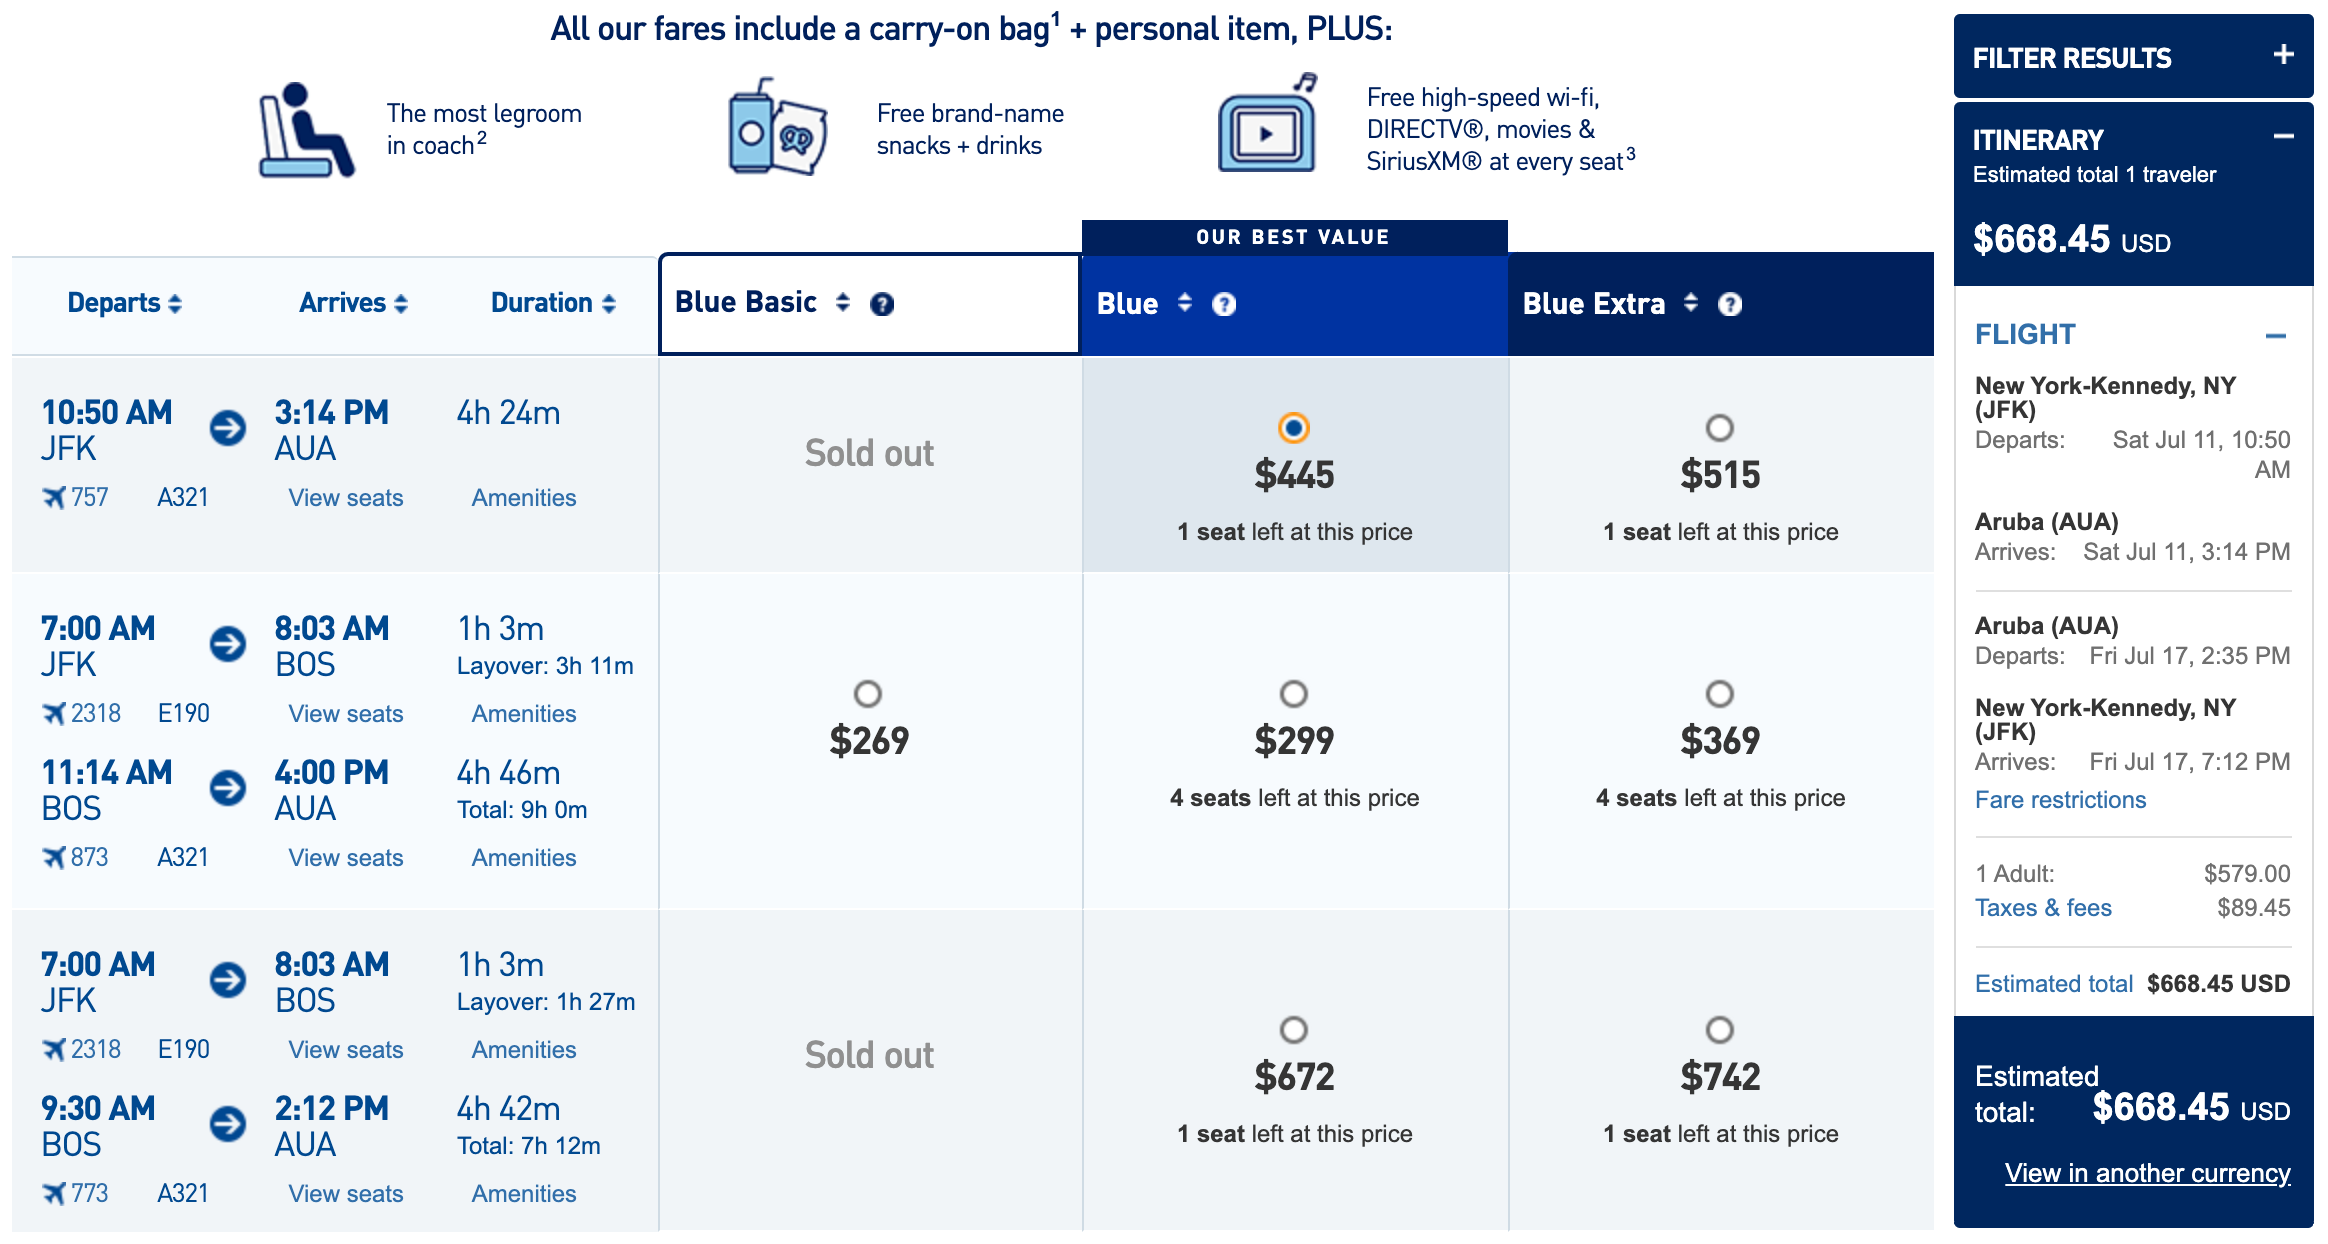Click the Blue Extra help question icon

pyautogui.click(x=1729, y=304)
